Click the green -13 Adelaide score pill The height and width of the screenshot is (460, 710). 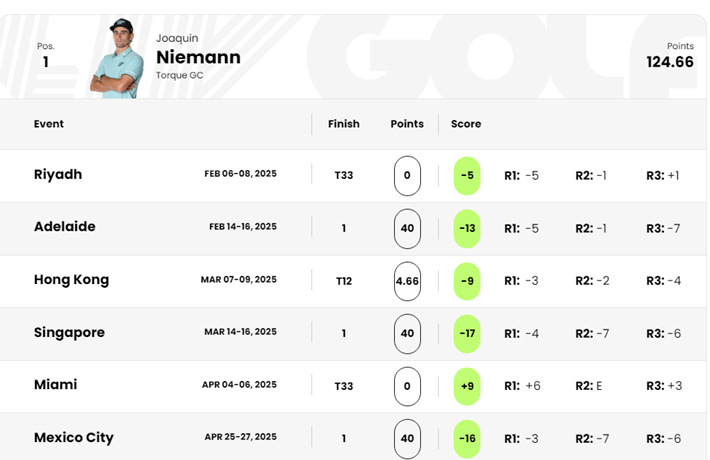coord(467,229)
